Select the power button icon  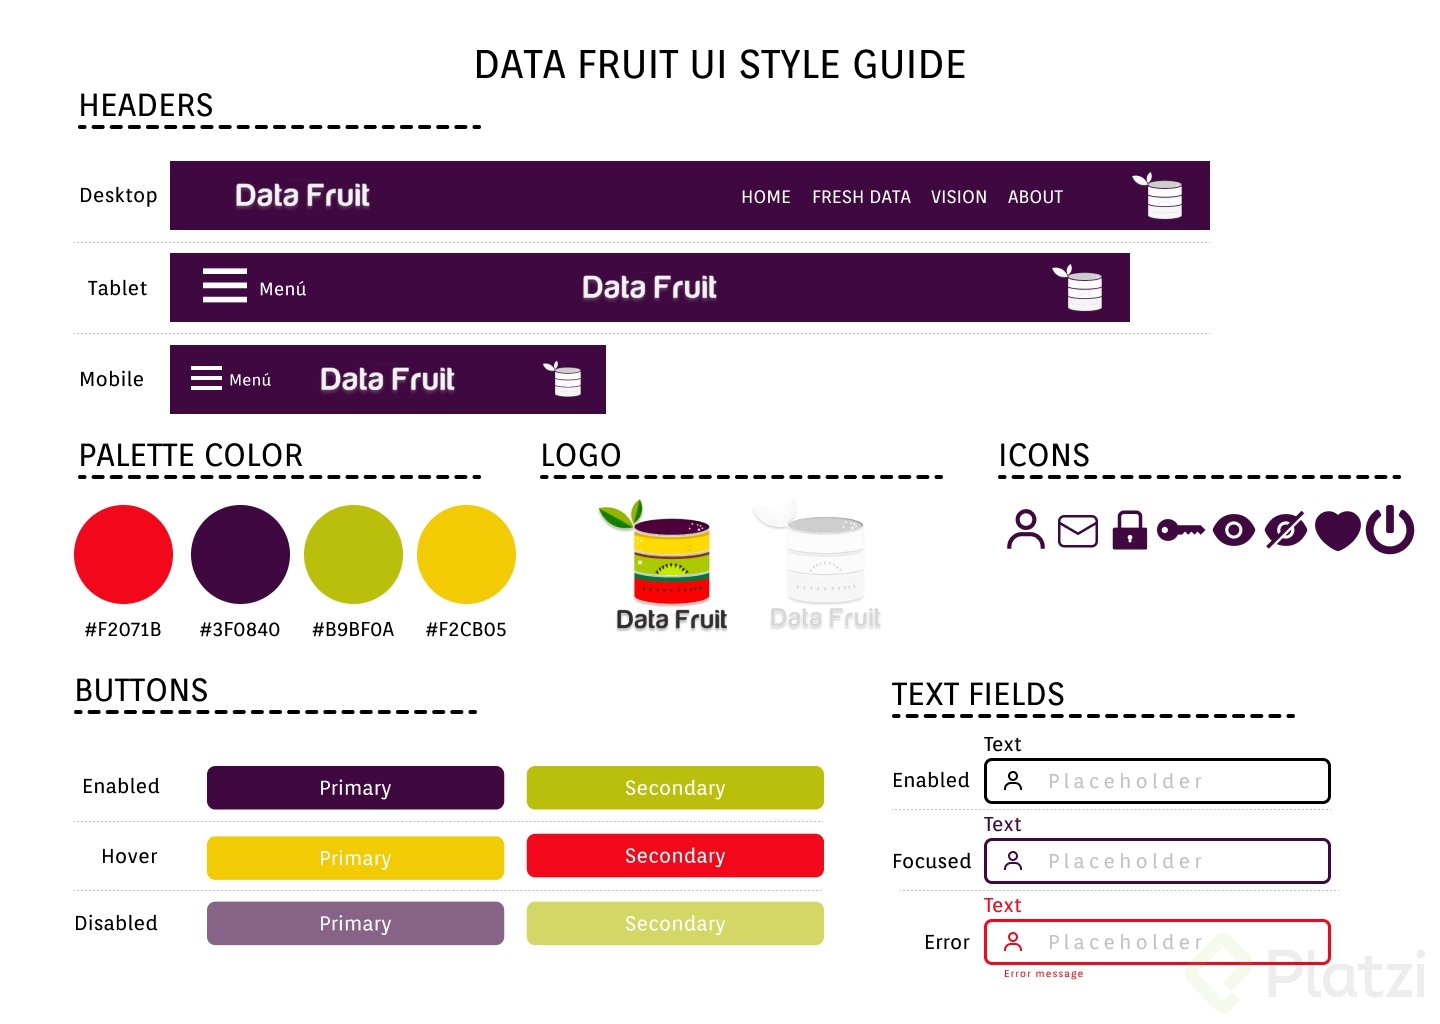pos(1390,531)
